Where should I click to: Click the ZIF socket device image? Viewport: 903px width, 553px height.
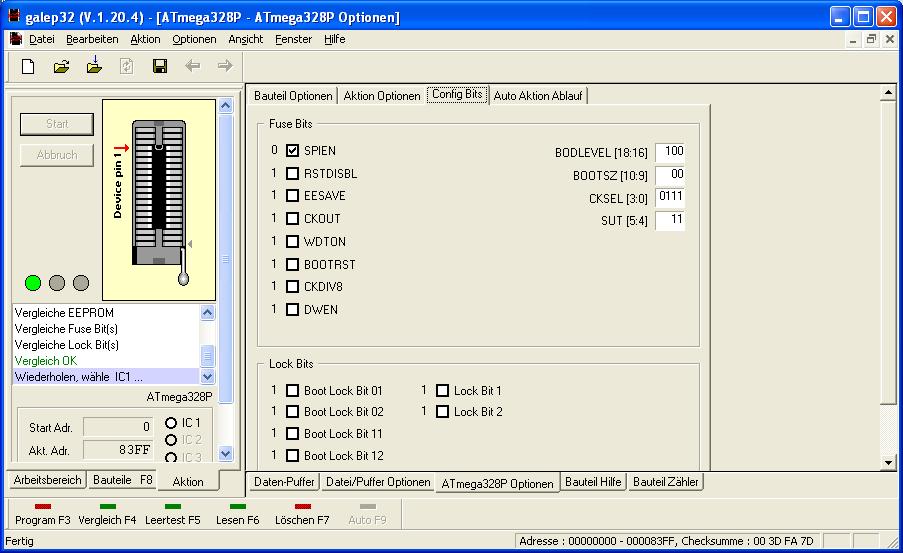159,199
